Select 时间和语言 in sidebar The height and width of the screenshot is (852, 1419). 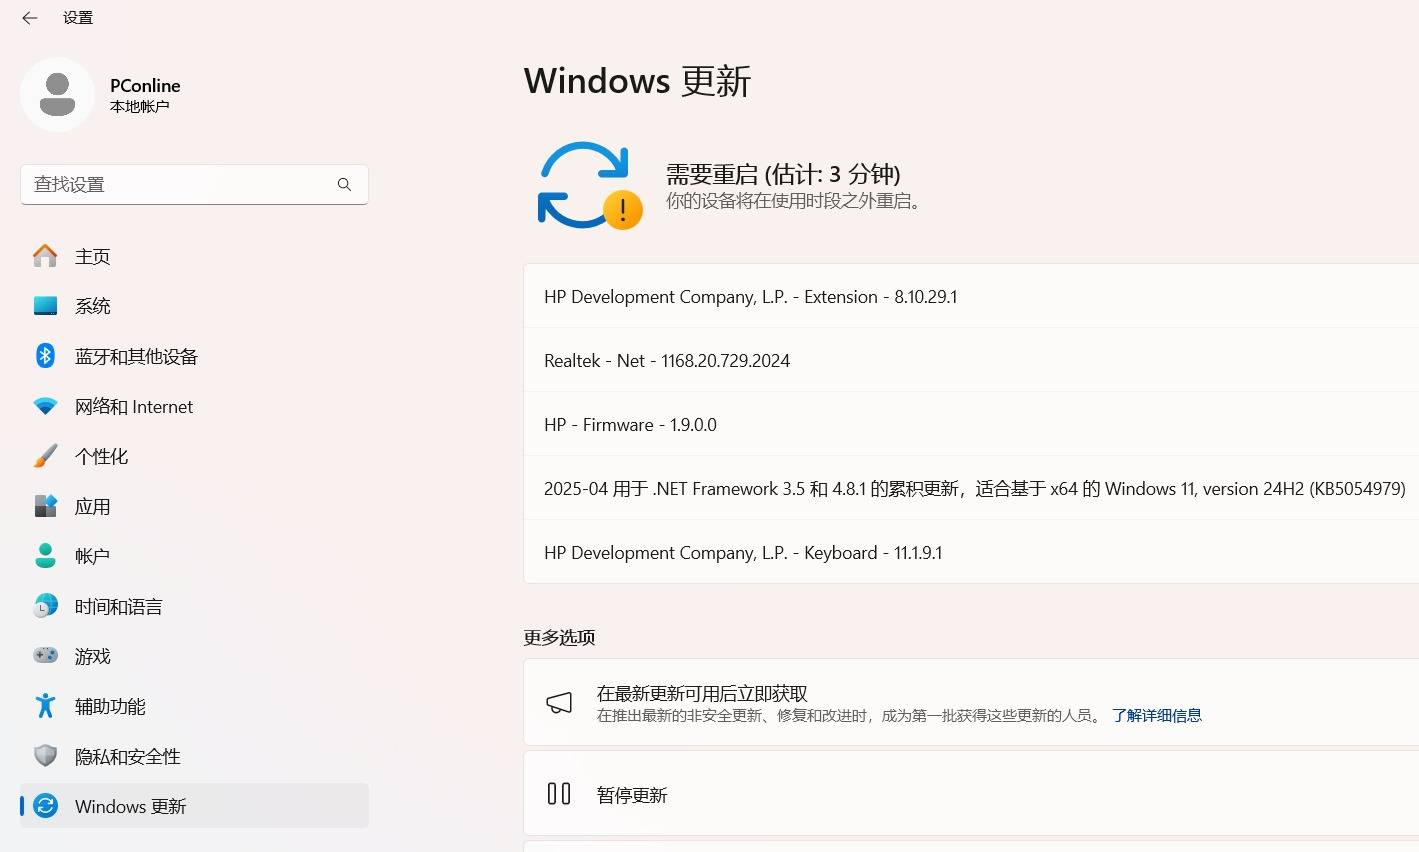click(118, 606)
